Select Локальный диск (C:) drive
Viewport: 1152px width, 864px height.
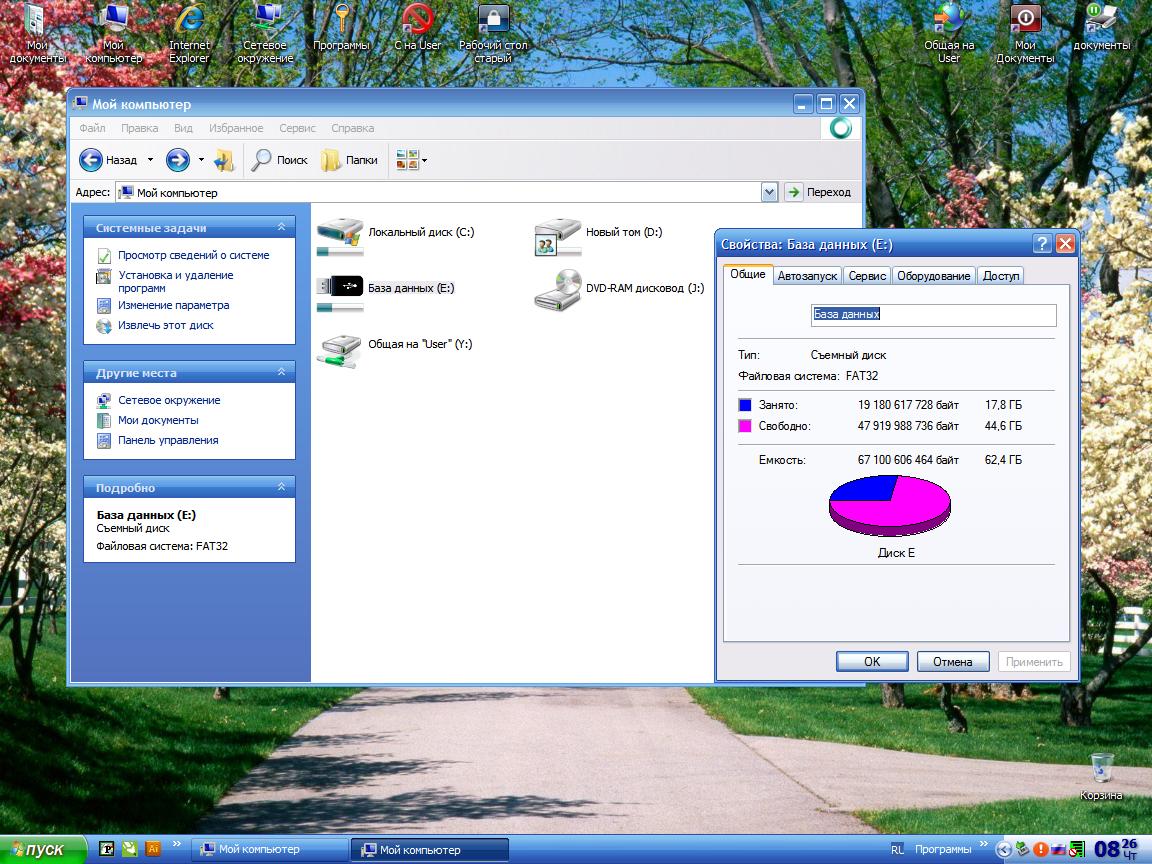click(396, 237)
